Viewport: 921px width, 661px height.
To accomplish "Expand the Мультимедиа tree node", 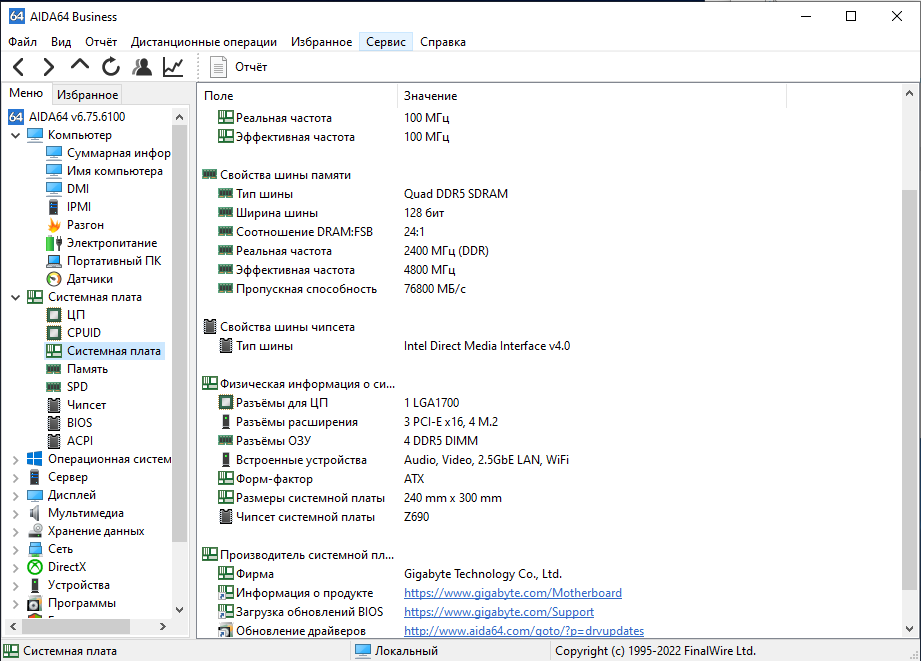I will click(15, 514).
